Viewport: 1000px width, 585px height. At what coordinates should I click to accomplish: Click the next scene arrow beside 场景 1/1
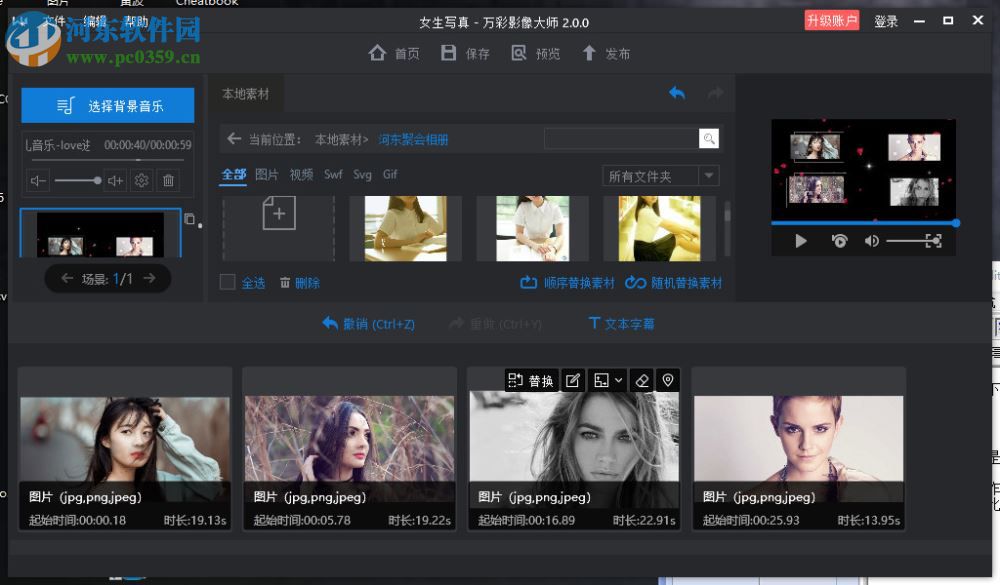click(x=148, y=278)
